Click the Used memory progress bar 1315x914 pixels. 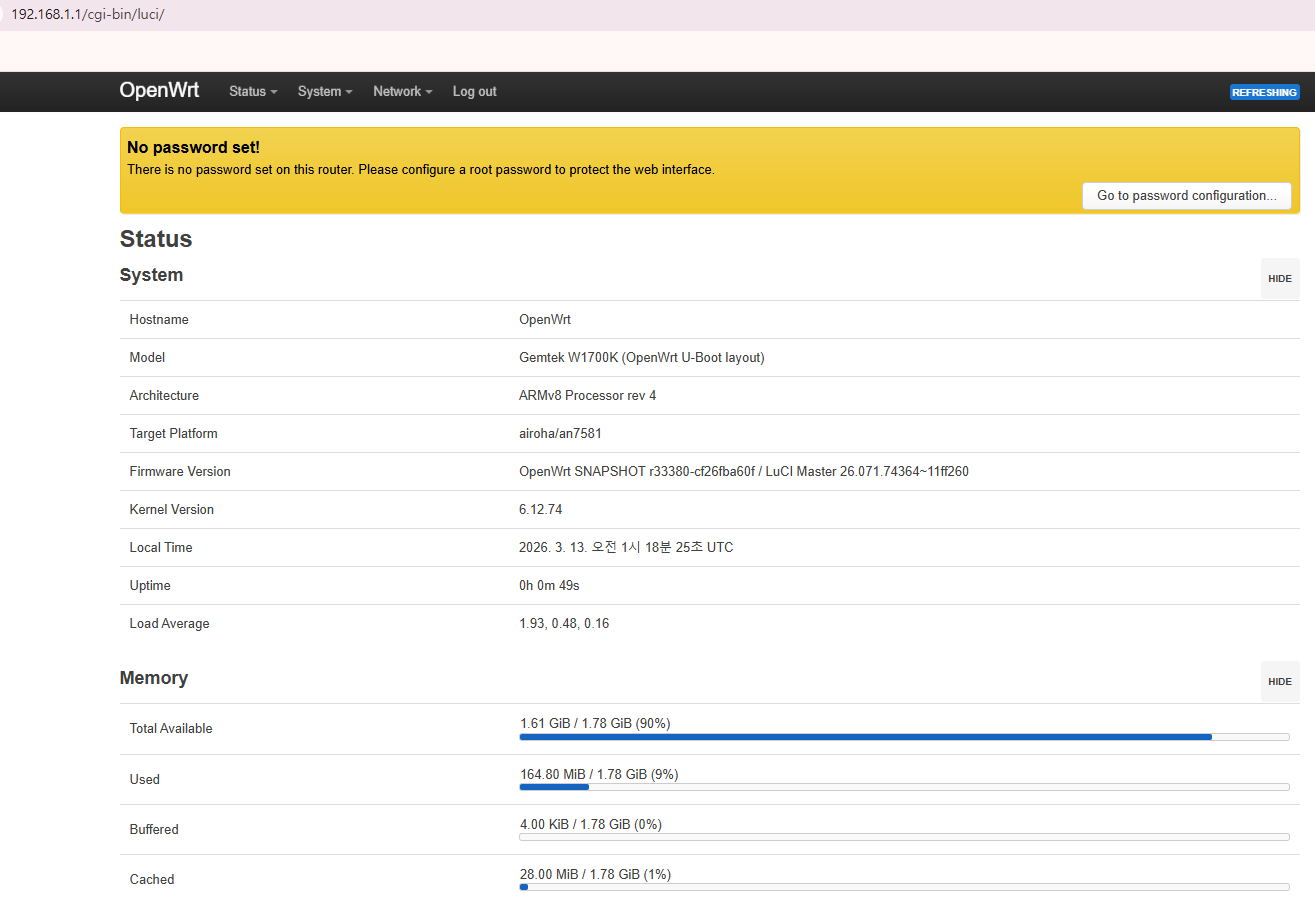click(x=904, y=787)
